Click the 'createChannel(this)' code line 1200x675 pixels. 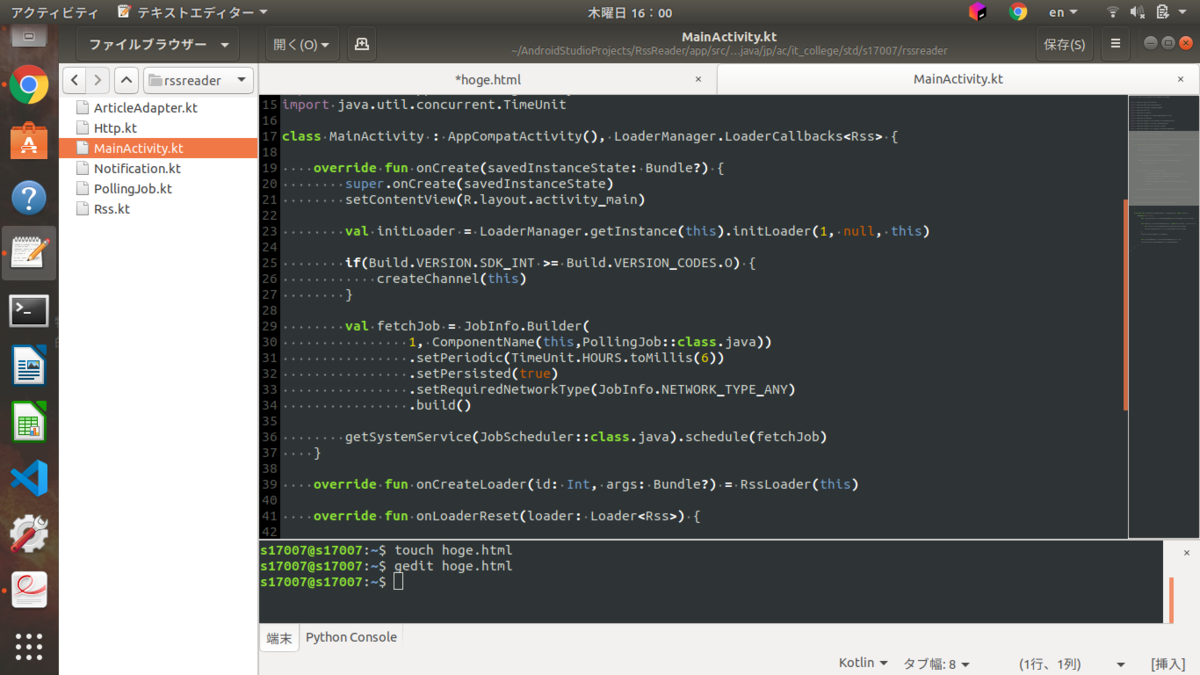click(451, 279)
